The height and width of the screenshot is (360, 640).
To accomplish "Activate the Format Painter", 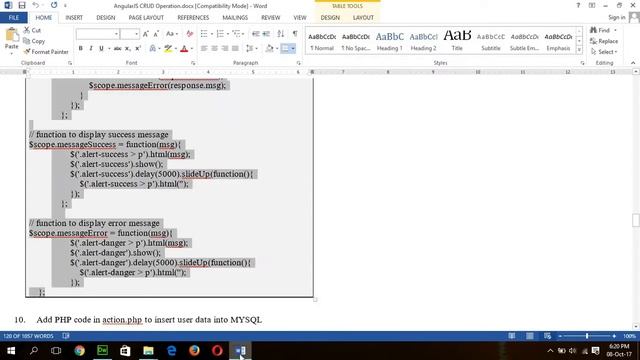I will pyautogui.click(x=46, y=52).
